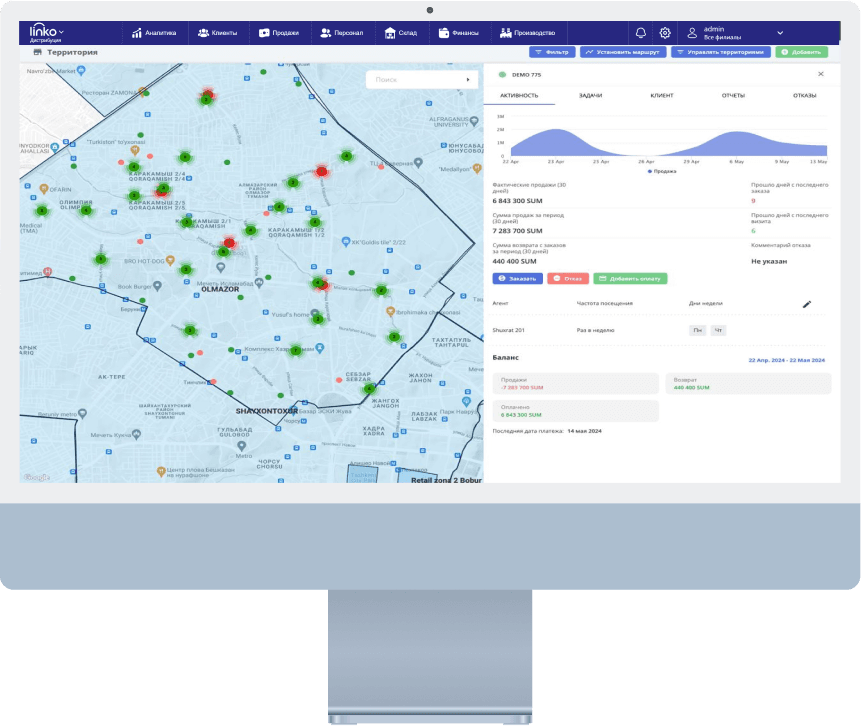Open the Аналитика menu
The image size is (861, 726).
[x=153, y=33]
